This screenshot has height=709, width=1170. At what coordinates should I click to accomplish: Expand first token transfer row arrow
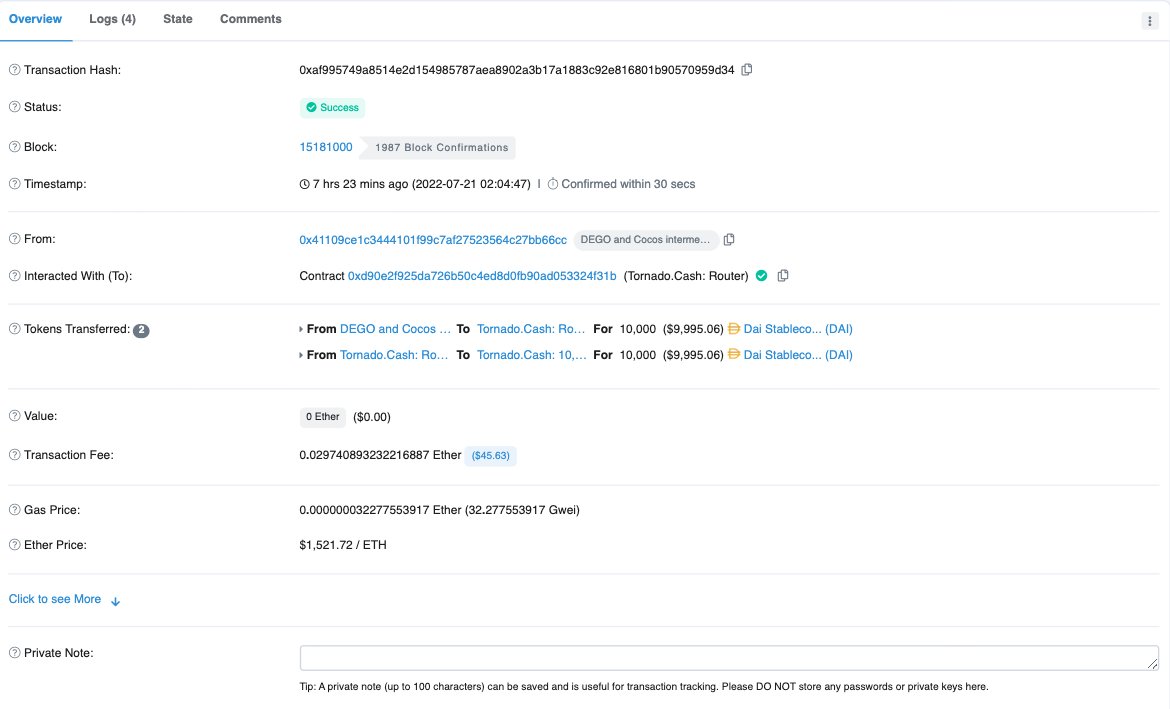click(301, 329)
